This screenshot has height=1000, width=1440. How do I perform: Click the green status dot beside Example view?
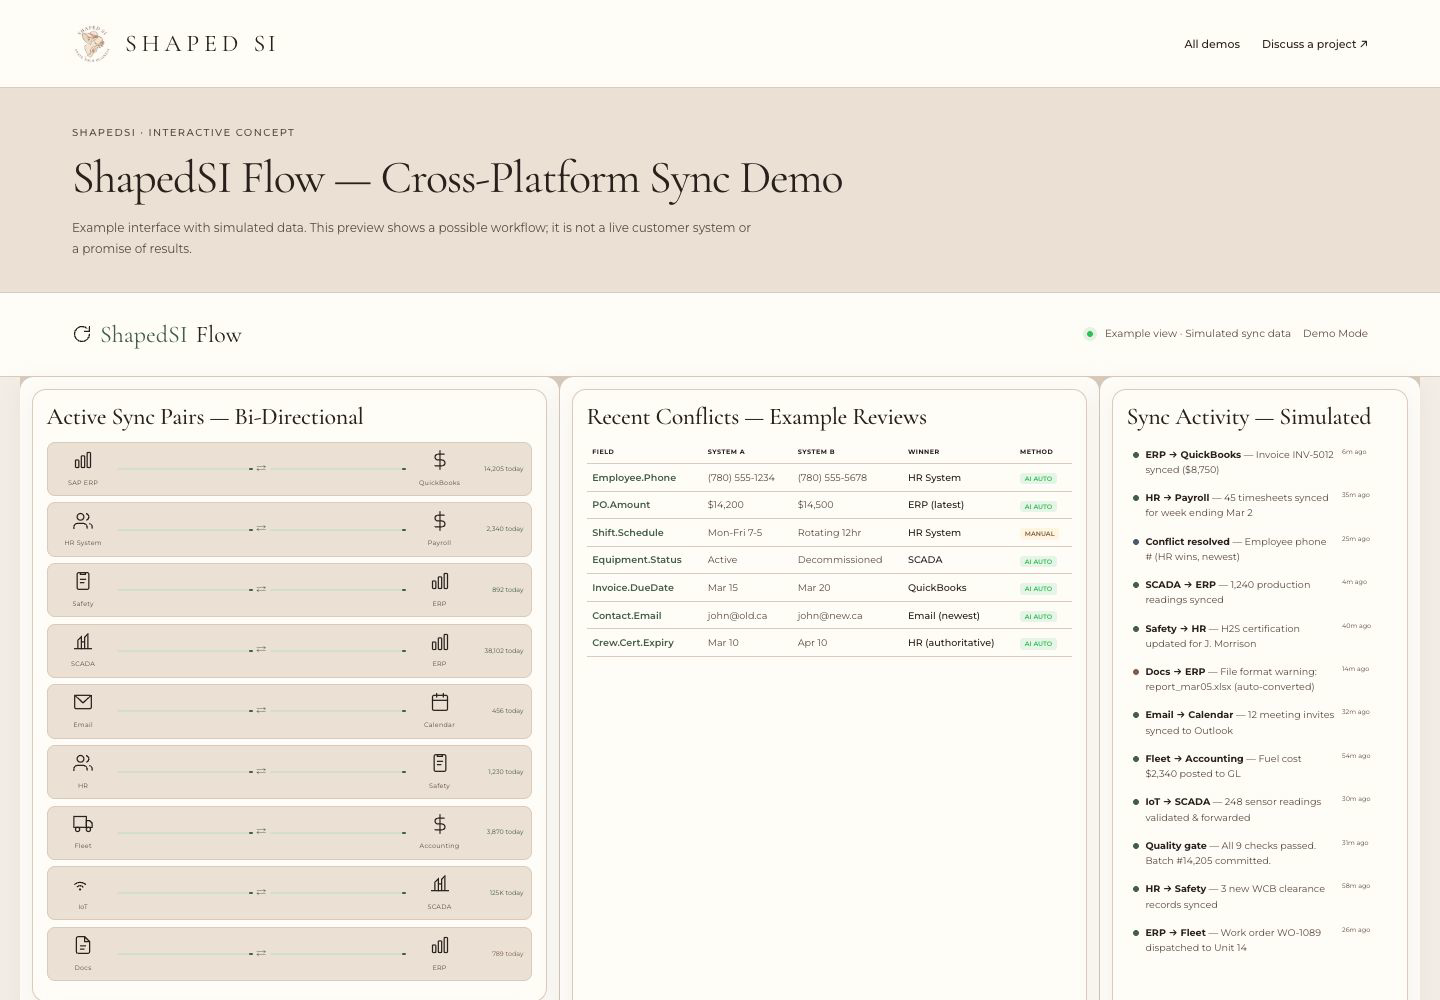[x=1090, y=334]
